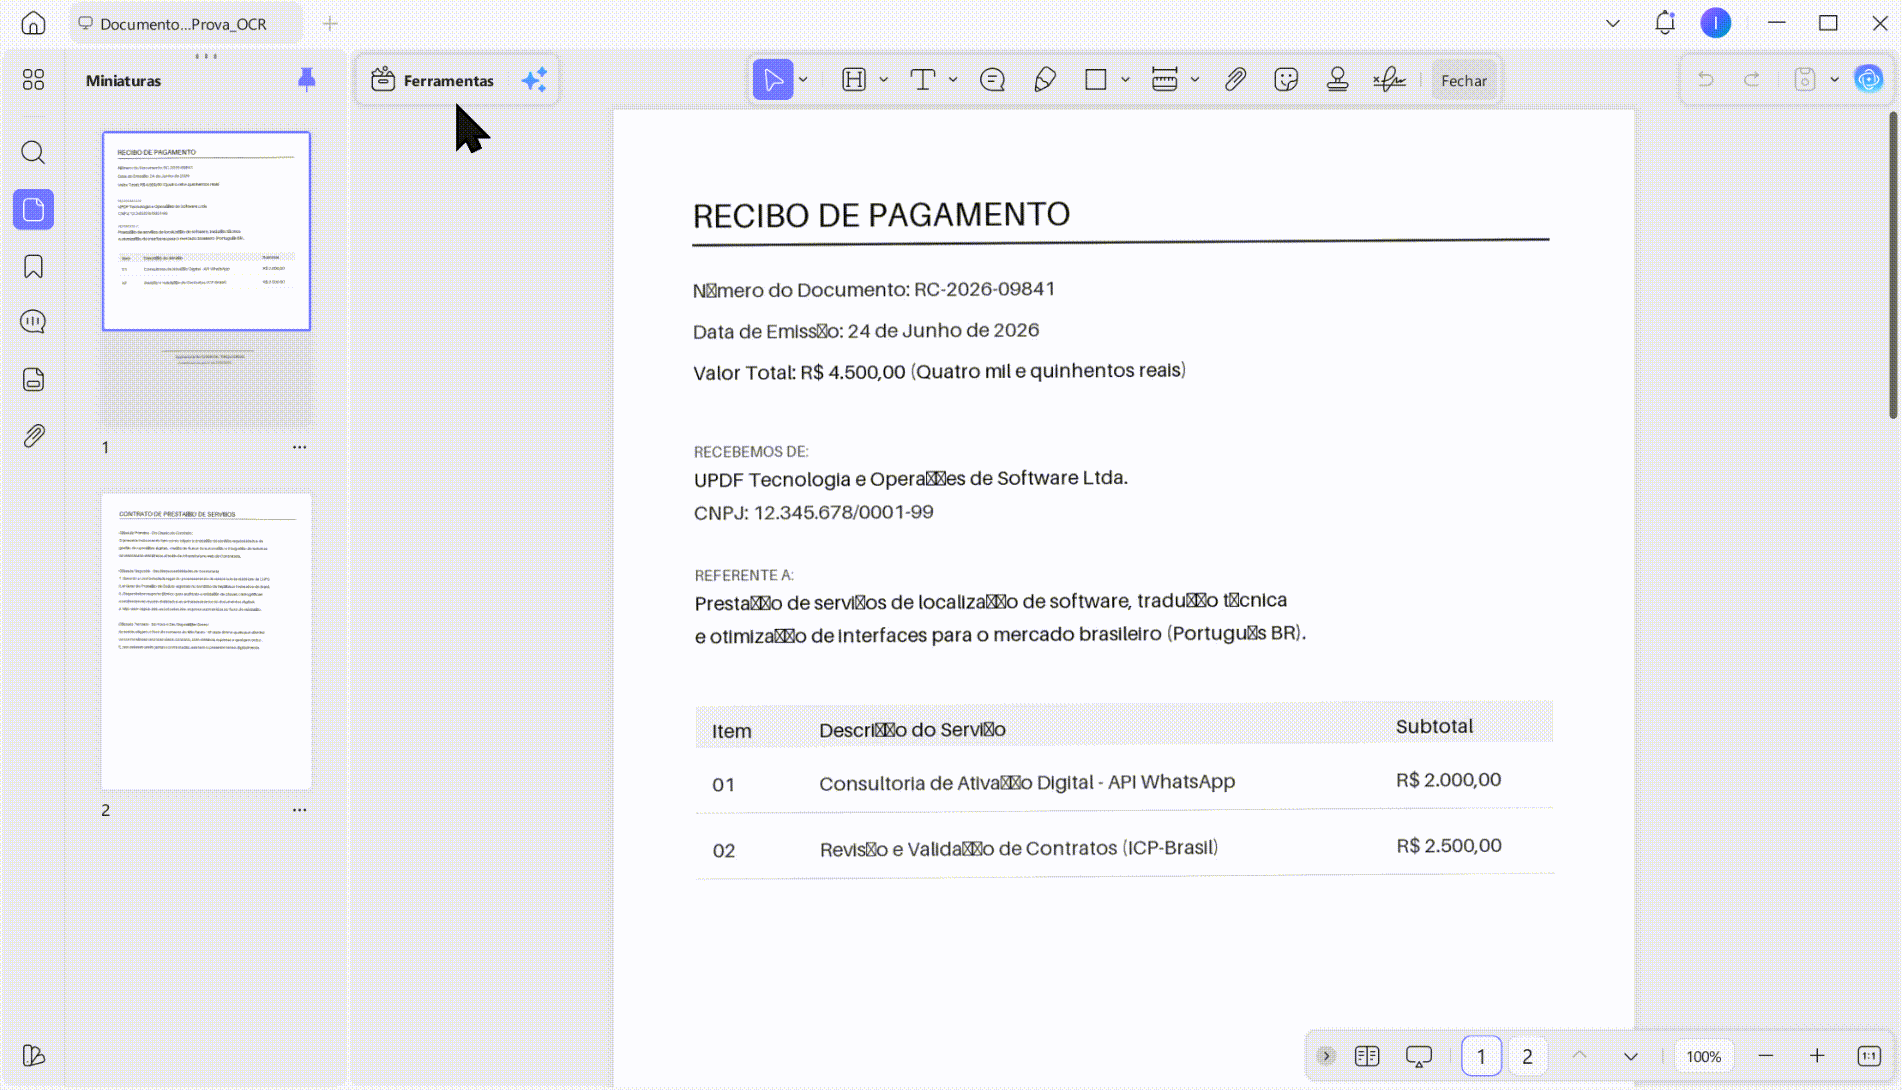This screenshot has height=1090, width=1902.
Task: Open the attachments sidebar panel
Action: pos(33,436)
